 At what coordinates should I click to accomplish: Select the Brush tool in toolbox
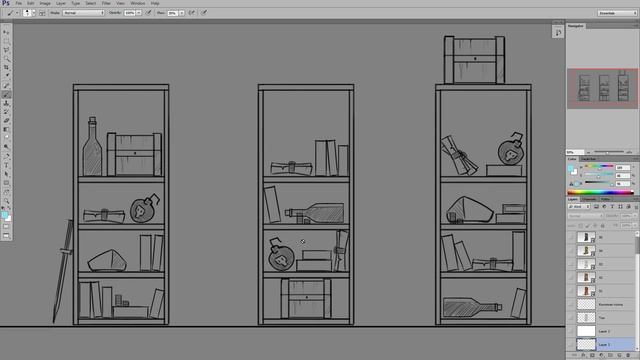pos(6,95)
